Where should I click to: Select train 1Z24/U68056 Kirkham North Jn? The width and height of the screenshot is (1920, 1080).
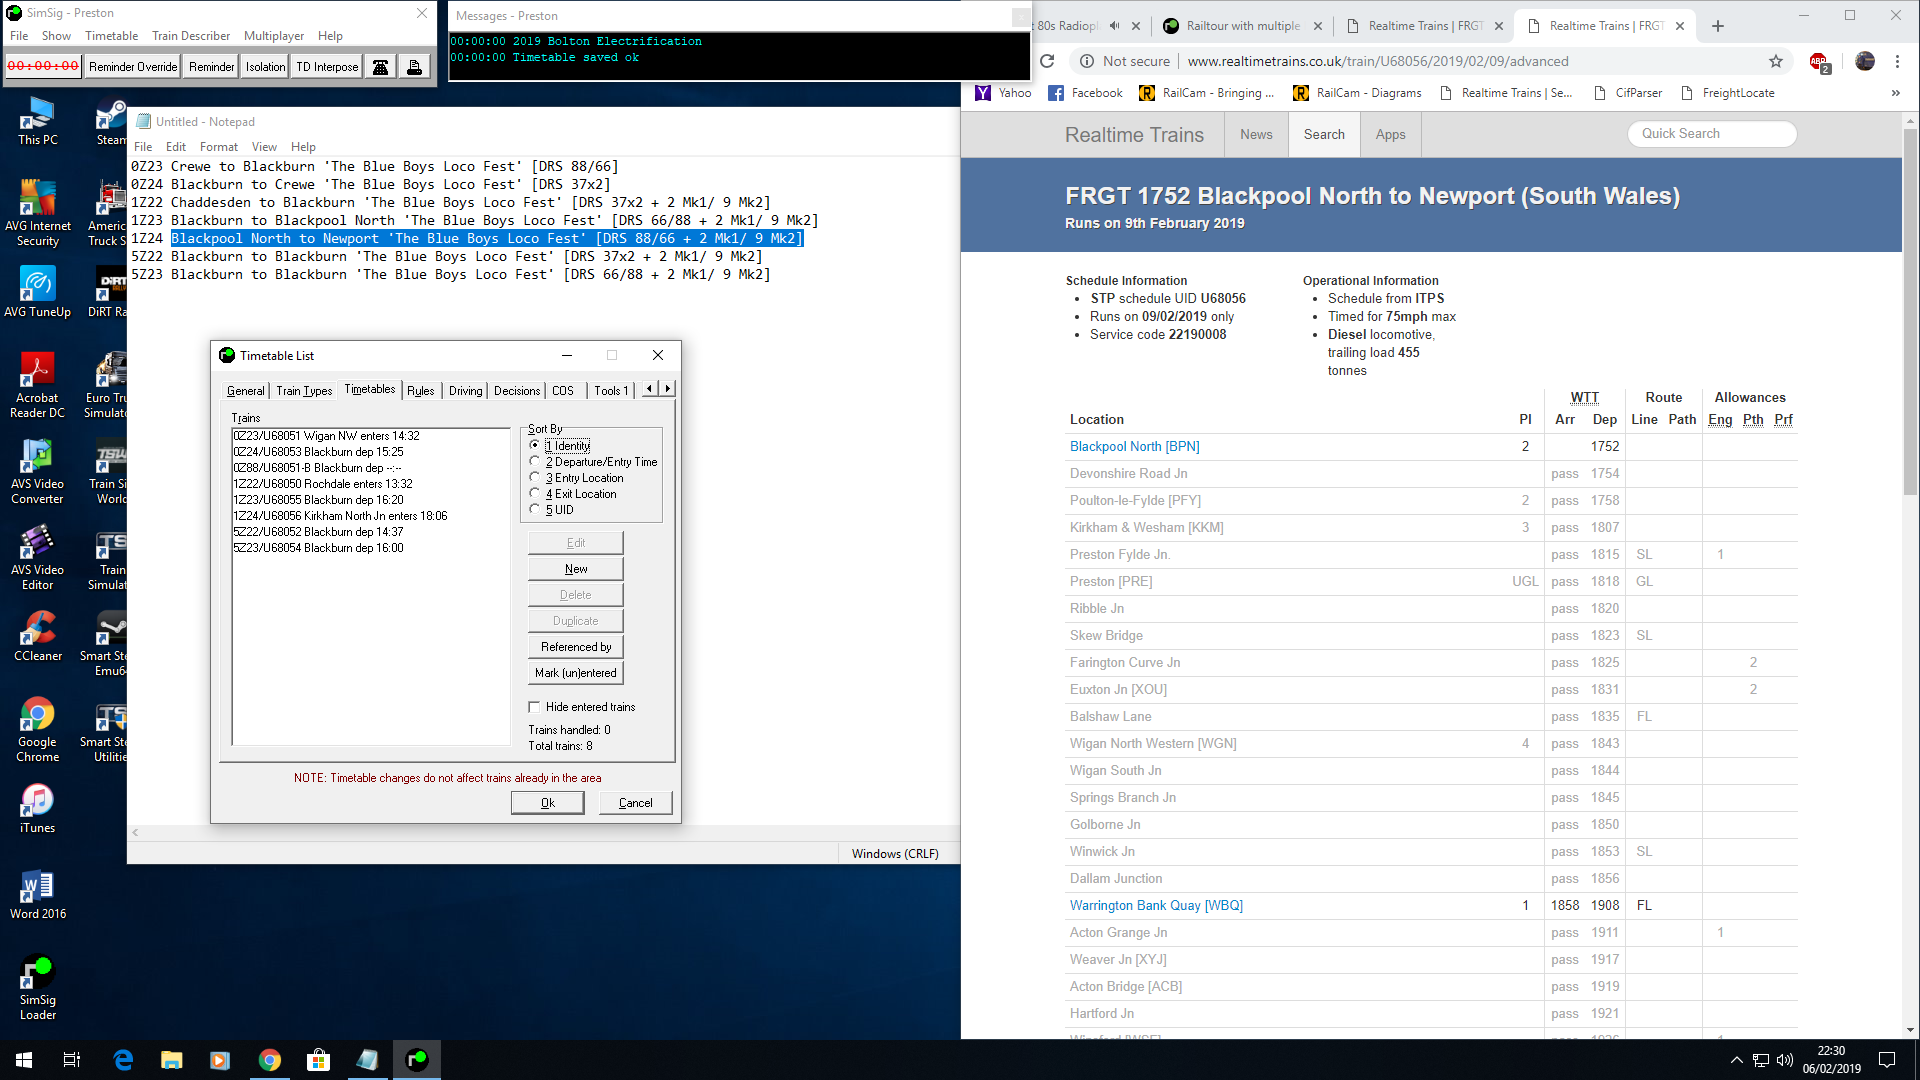pyautogui.click(x=340, y=516)
